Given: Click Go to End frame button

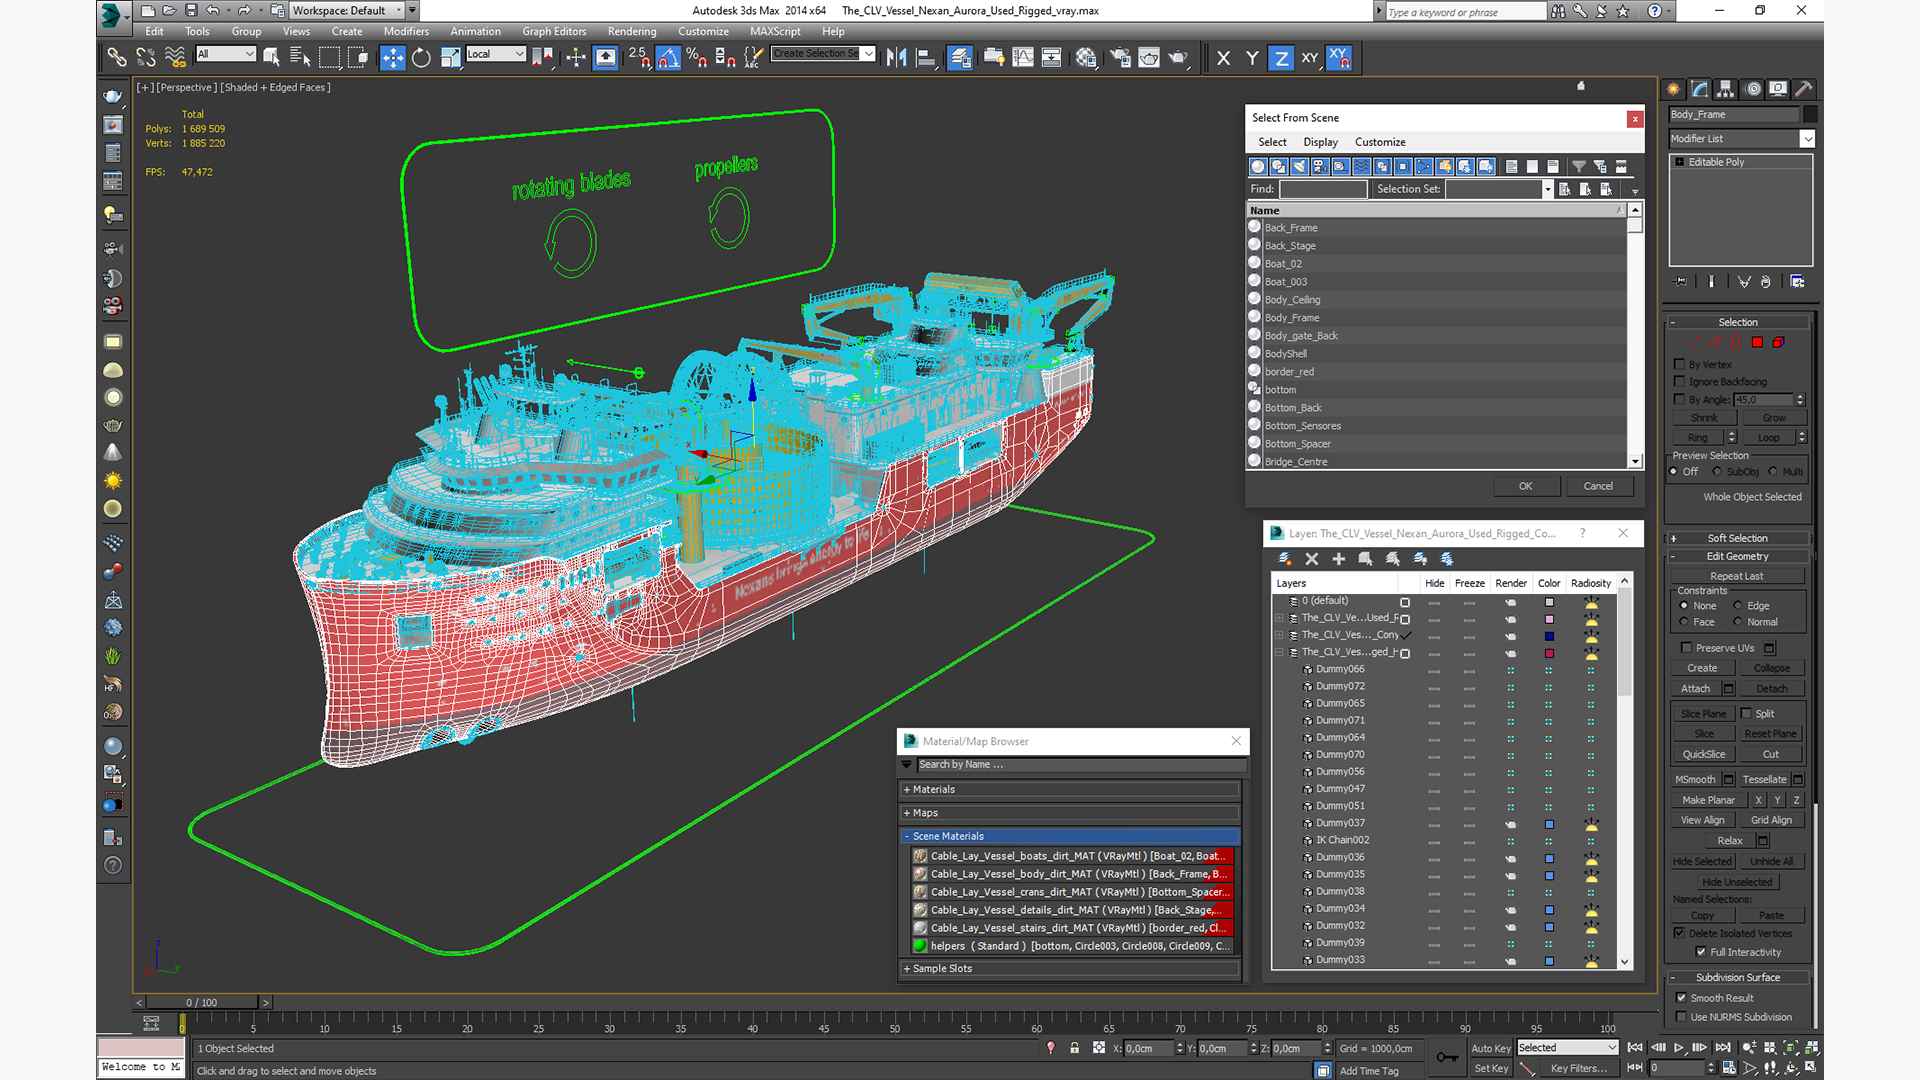Looking at the screenshot, I should click(x=1723, y=1048).
